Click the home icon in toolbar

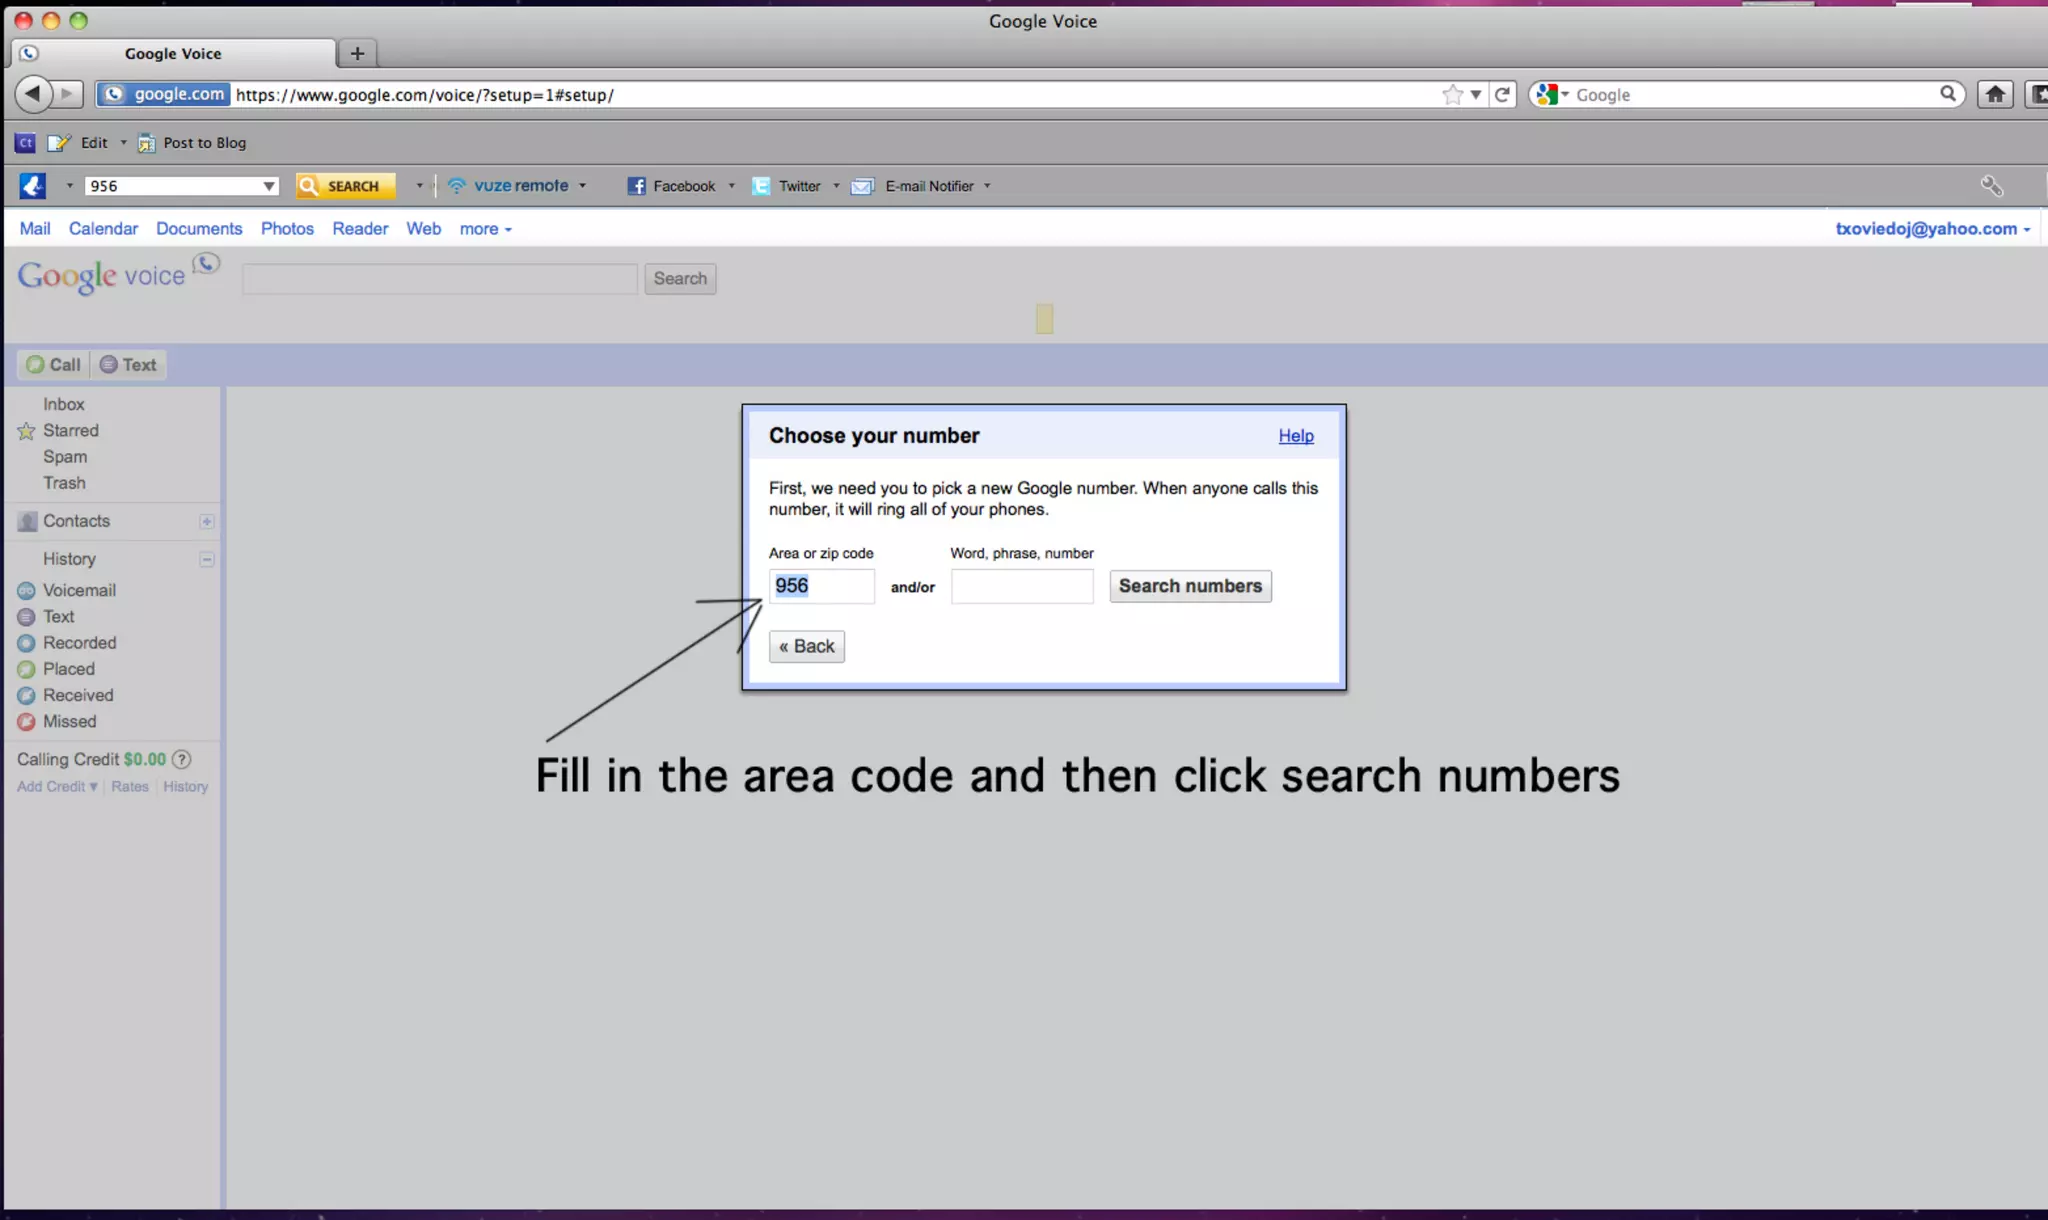click(1995, 94)
